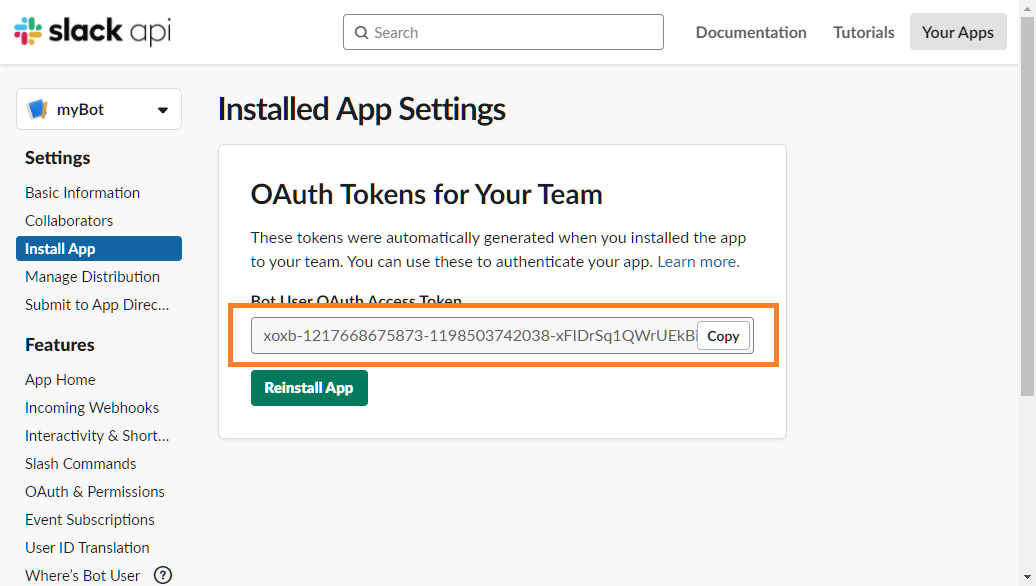Open the Slash Commands page
Screen dimensions: 1036x586
[80, 463]
